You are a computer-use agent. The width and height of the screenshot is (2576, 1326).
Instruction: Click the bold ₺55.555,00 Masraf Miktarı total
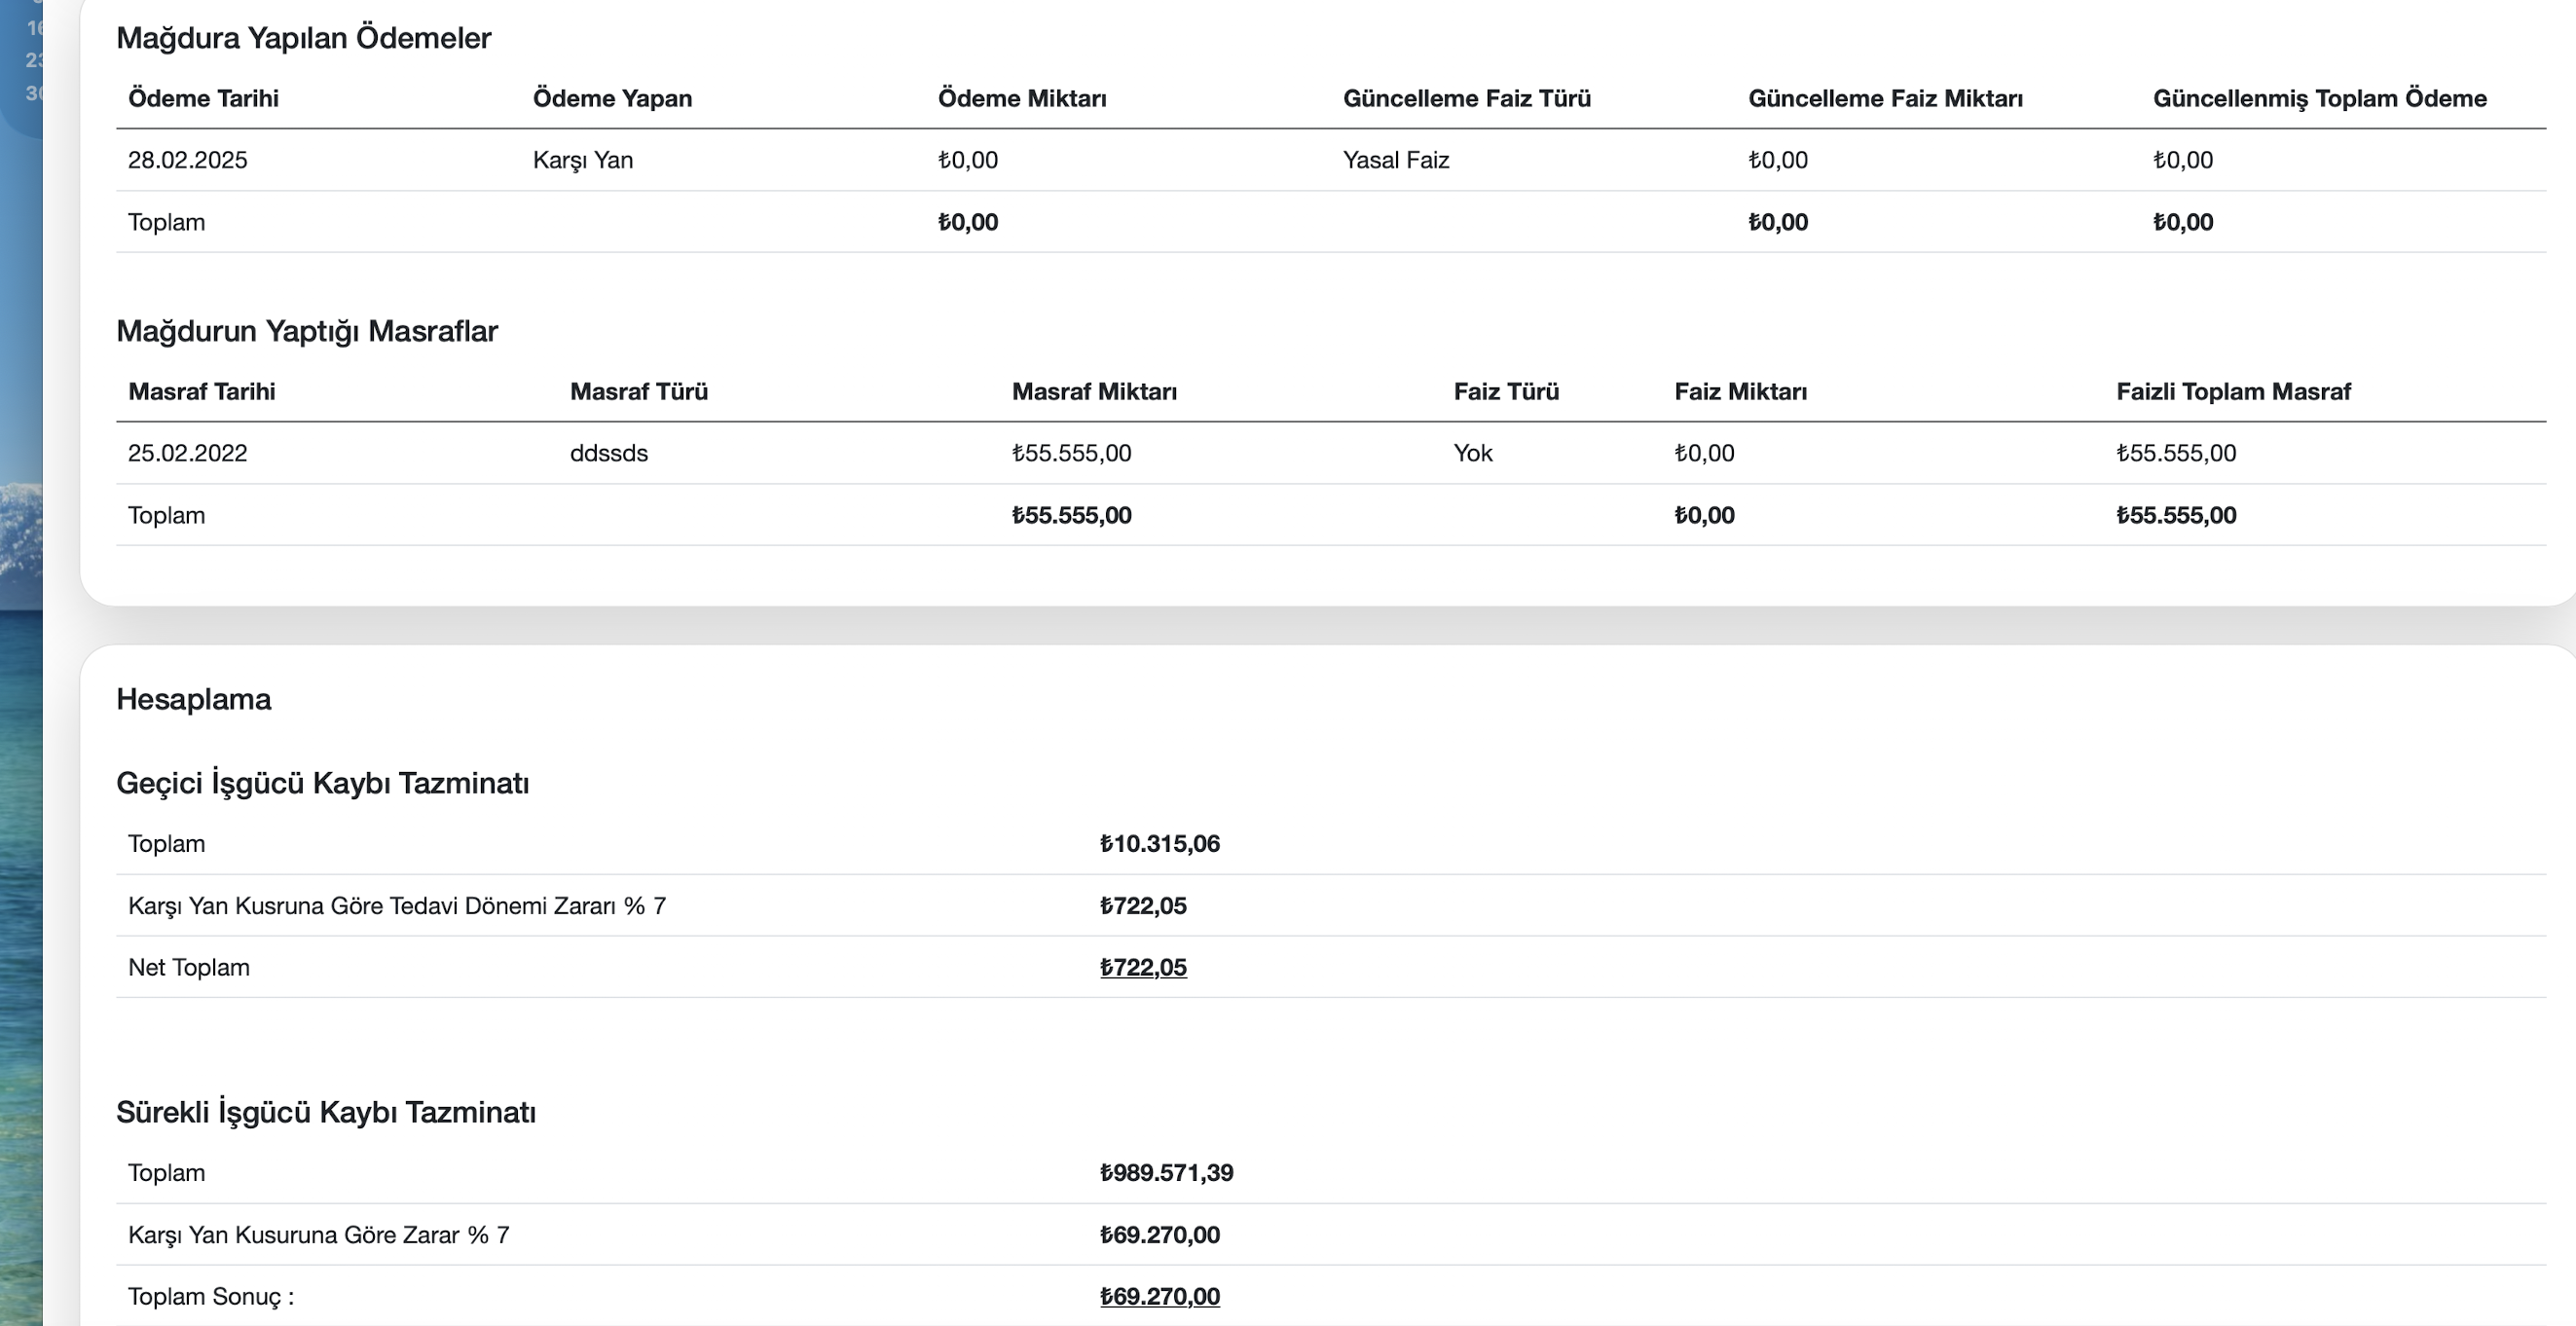click(1071, 515)
